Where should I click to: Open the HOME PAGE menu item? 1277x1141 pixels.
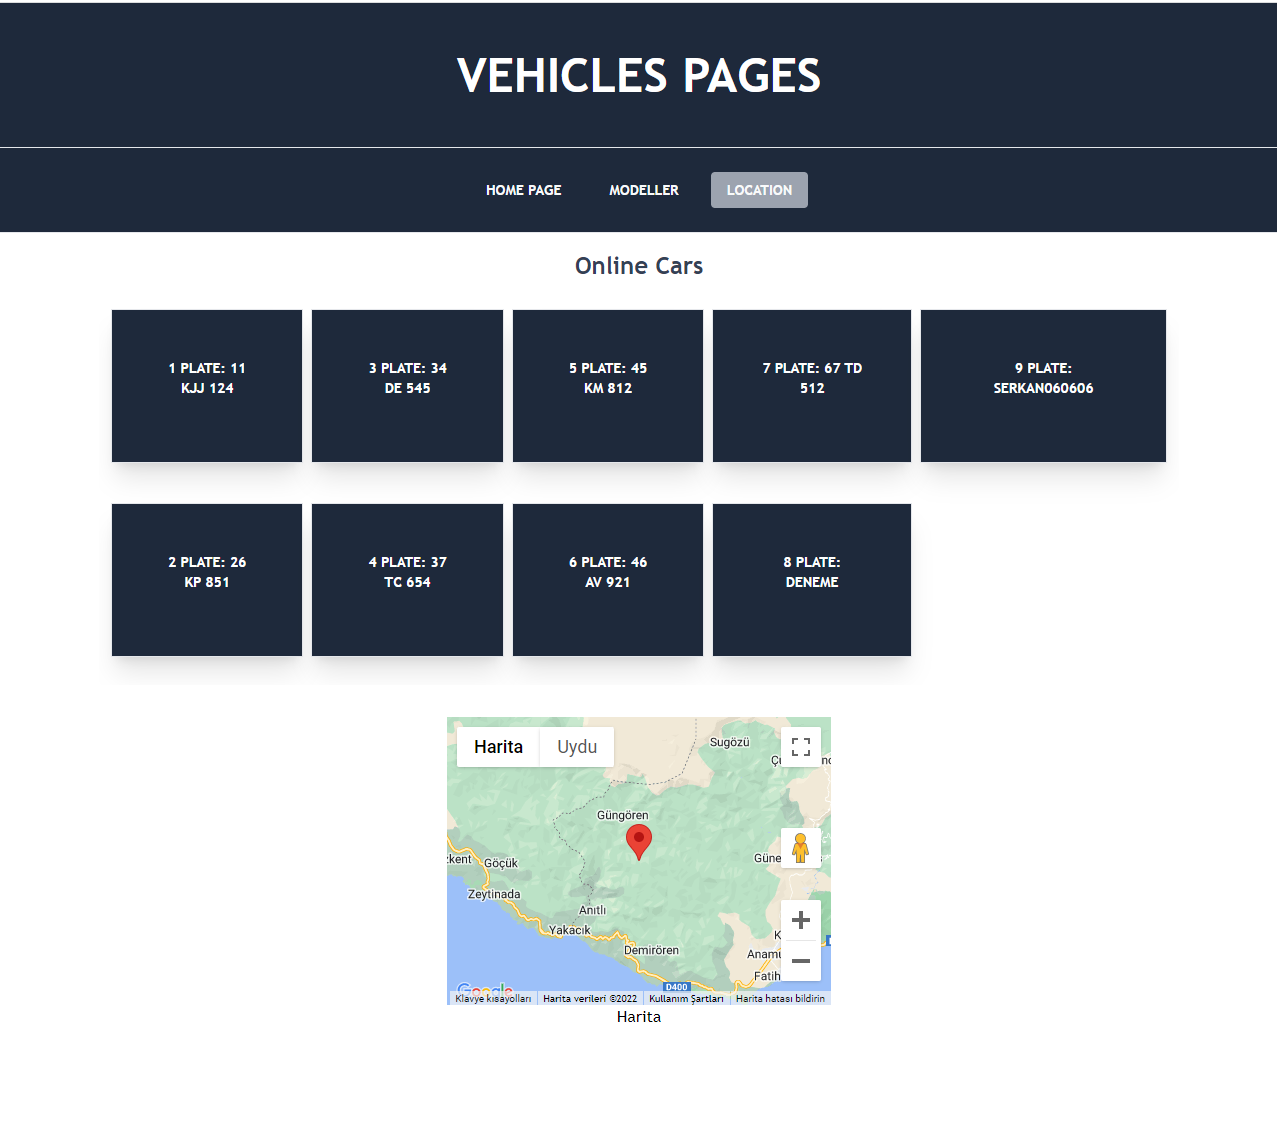tap(523, 190)
